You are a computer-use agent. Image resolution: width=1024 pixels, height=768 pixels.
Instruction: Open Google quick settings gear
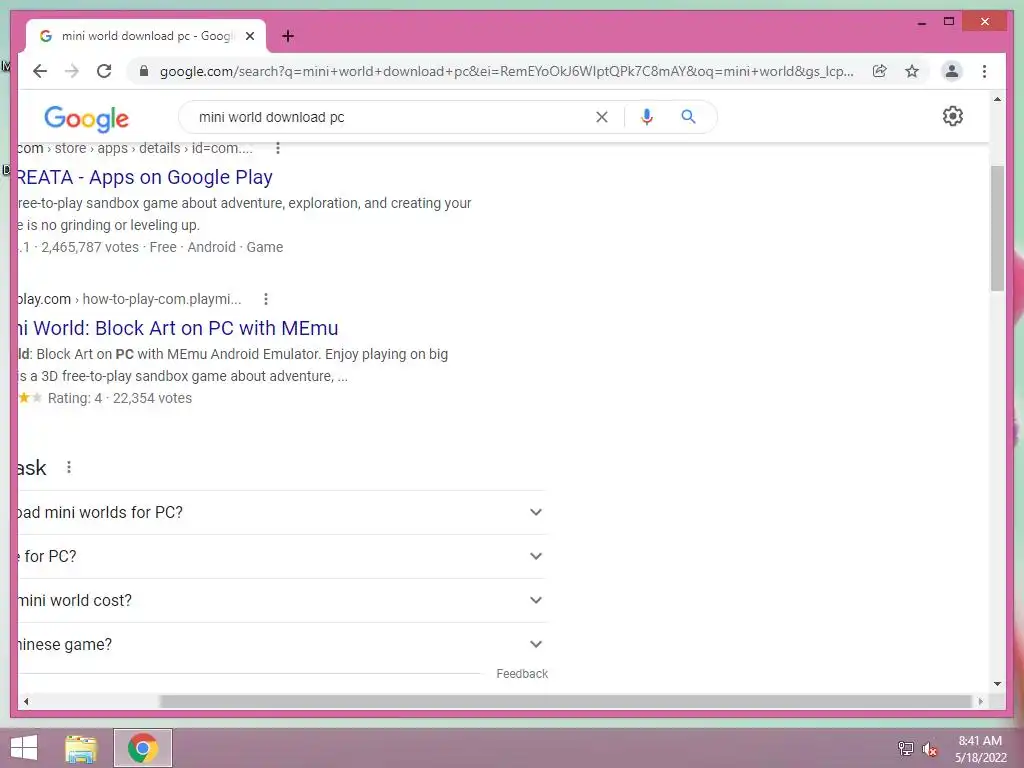click(x=953, y=116)
